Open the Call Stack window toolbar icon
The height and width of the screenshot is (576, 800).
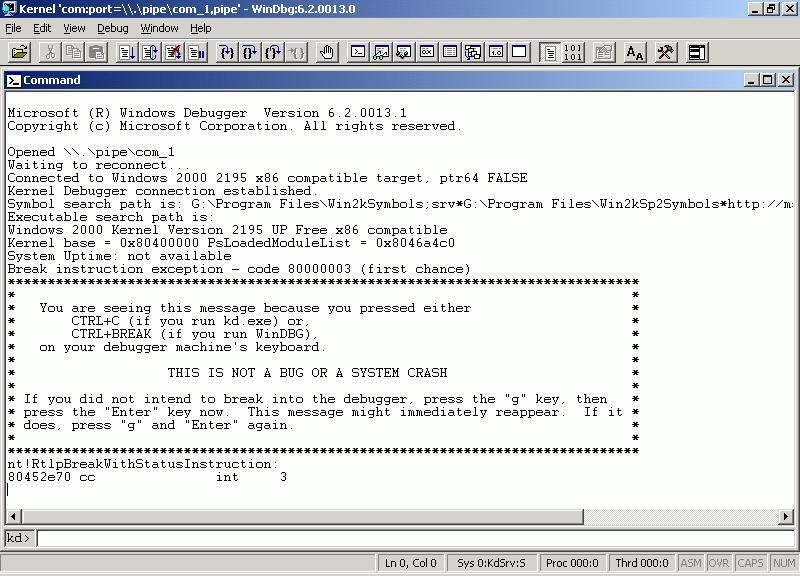pyautogui.click(x=472, y=52)
